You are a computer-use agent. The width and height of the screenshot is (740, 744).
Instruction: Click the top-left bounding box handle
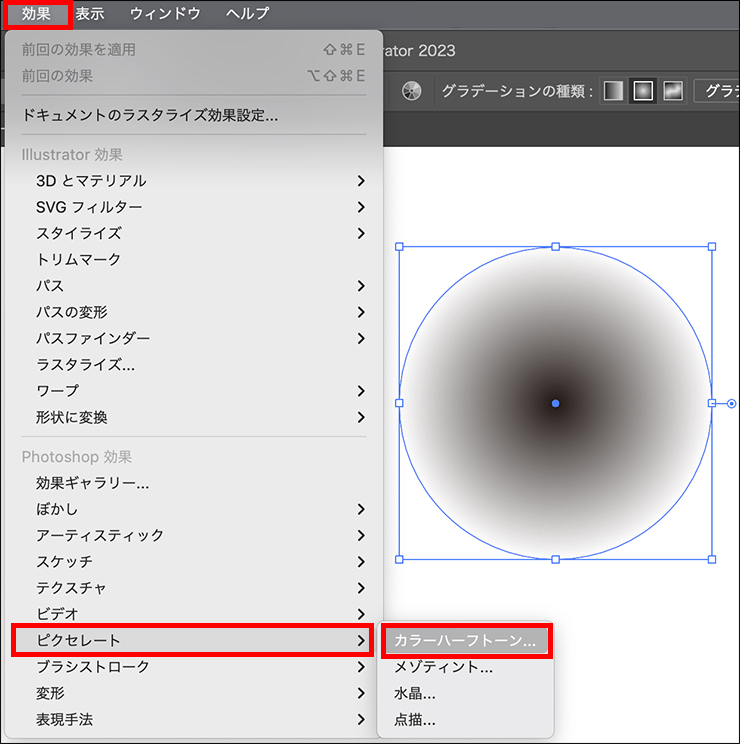(x=399, y=246)
